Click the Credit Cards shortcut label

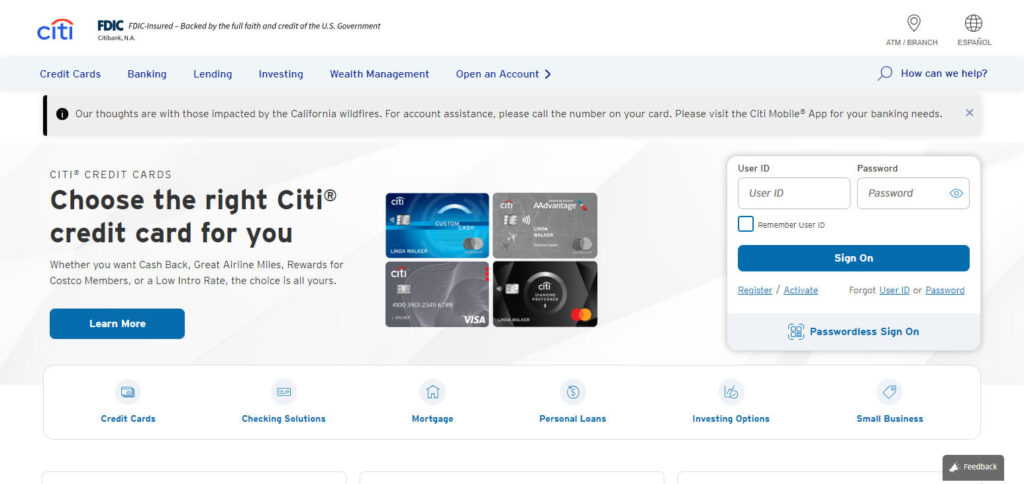128,419
